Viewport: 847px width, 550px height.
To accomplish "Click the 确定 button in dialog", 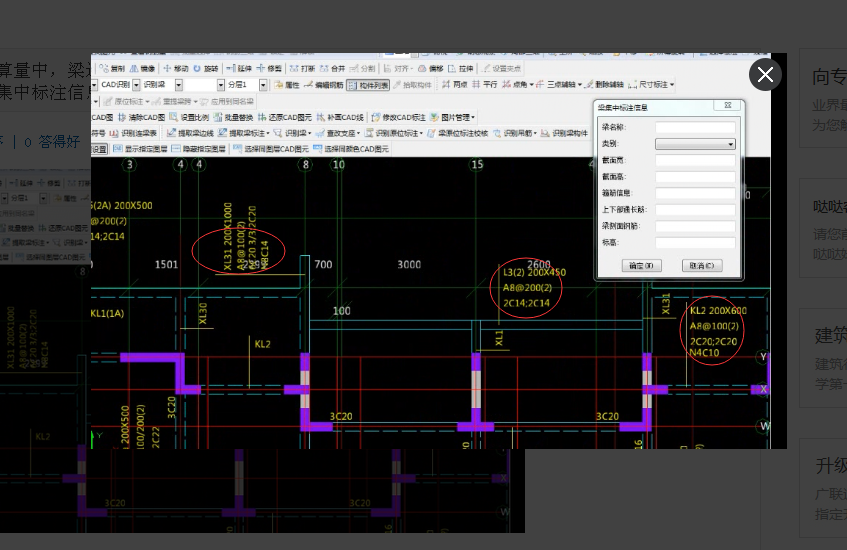I will click(x=641, y=265).
